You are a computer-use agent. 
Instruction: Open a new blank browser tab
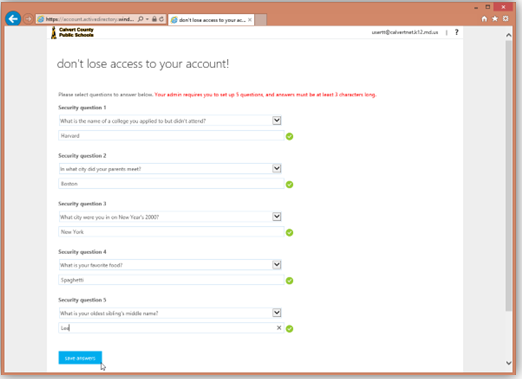pyautogui.click(x=261, y=20)
